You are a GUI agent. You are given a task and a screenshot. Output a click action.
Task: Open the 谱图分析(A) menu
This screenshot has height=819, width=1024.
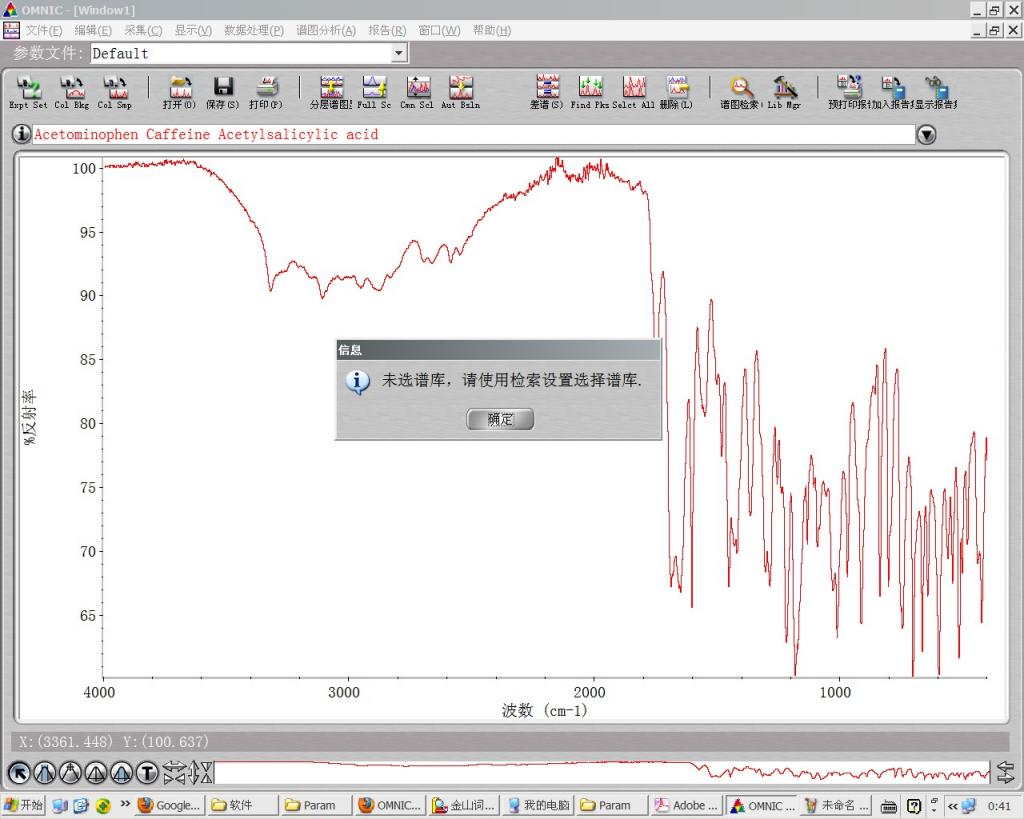pyautogui.click(x=326, y=31)
